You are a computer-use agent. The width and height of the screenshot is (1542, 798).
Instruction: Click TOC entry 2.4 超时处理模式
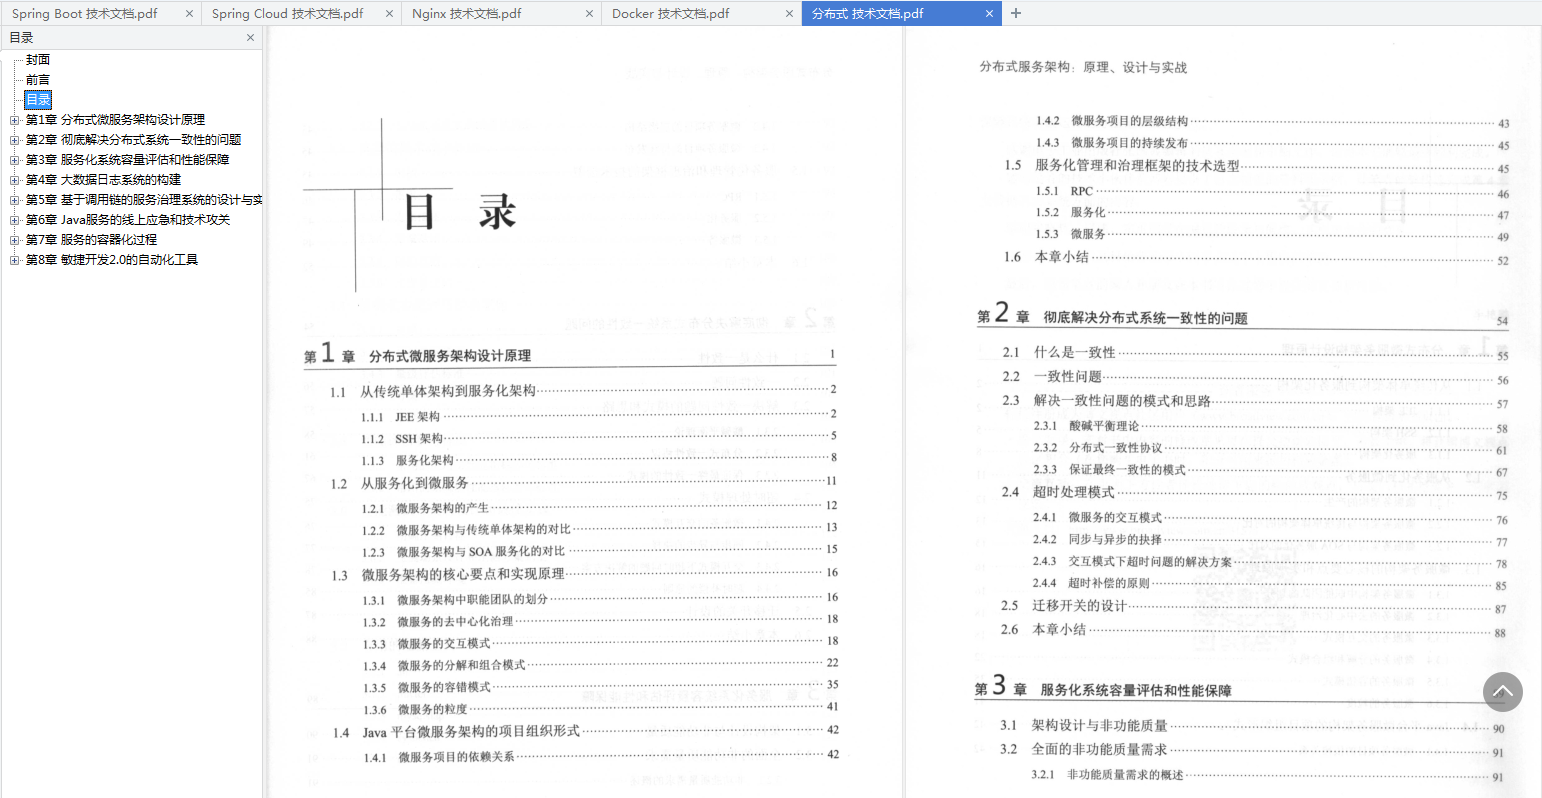pyautogui.click(x=1255, y=492)
